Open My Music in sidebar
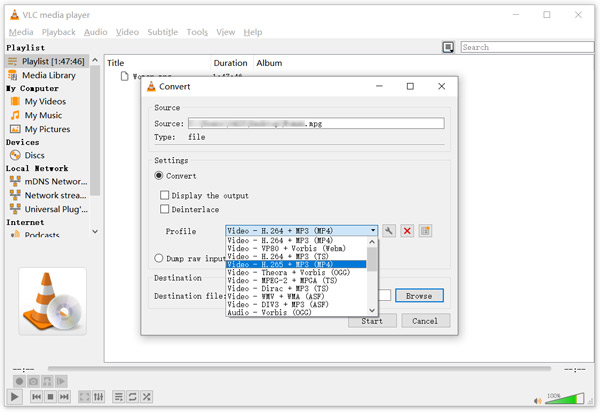The height and width of the screenshot is (412, 600). point(43,115)
